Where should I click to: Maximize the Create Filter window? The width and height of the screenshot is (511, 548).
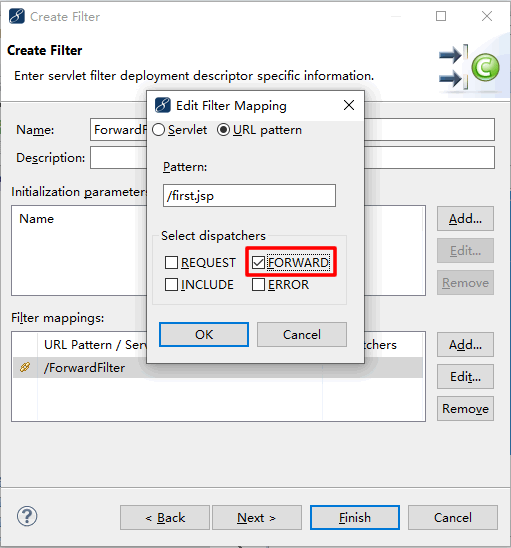[x=441, y=16]
